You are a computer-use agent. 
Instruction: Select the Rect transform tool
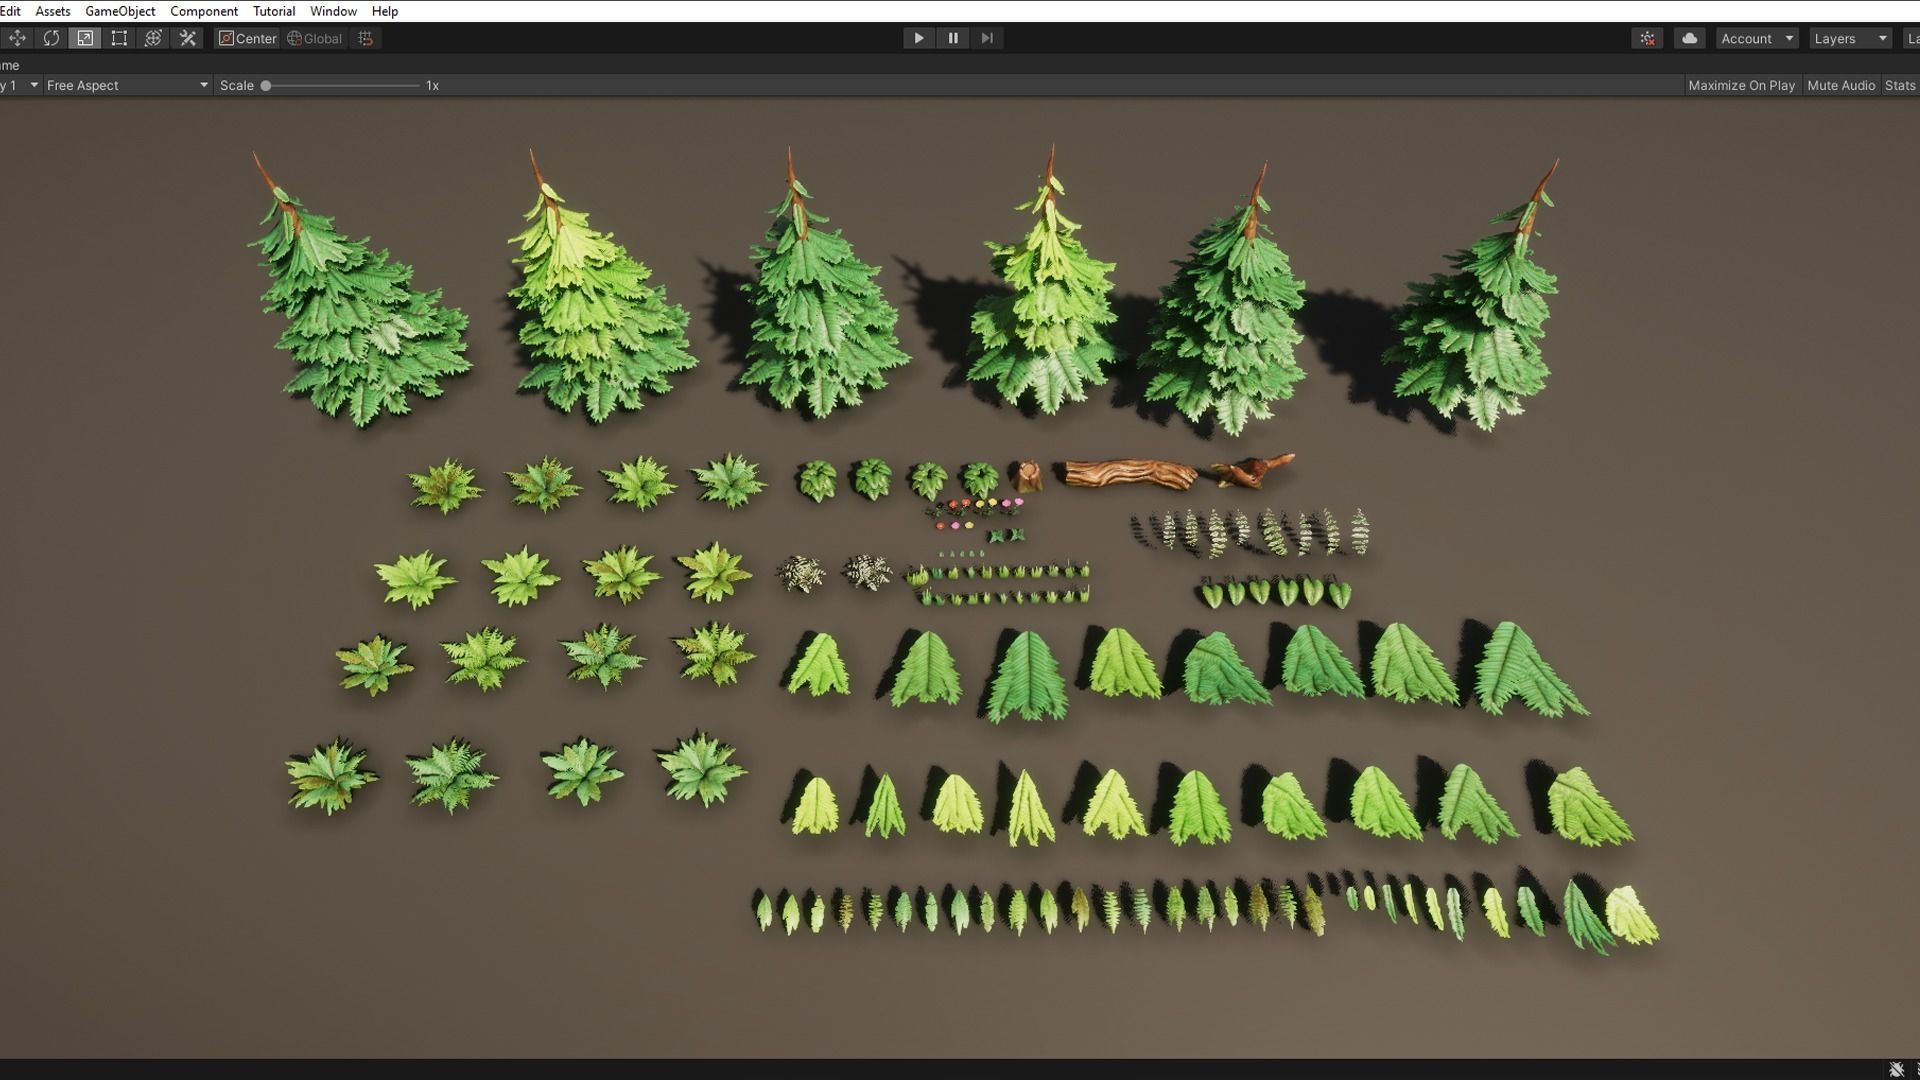[x=119, y=38]
